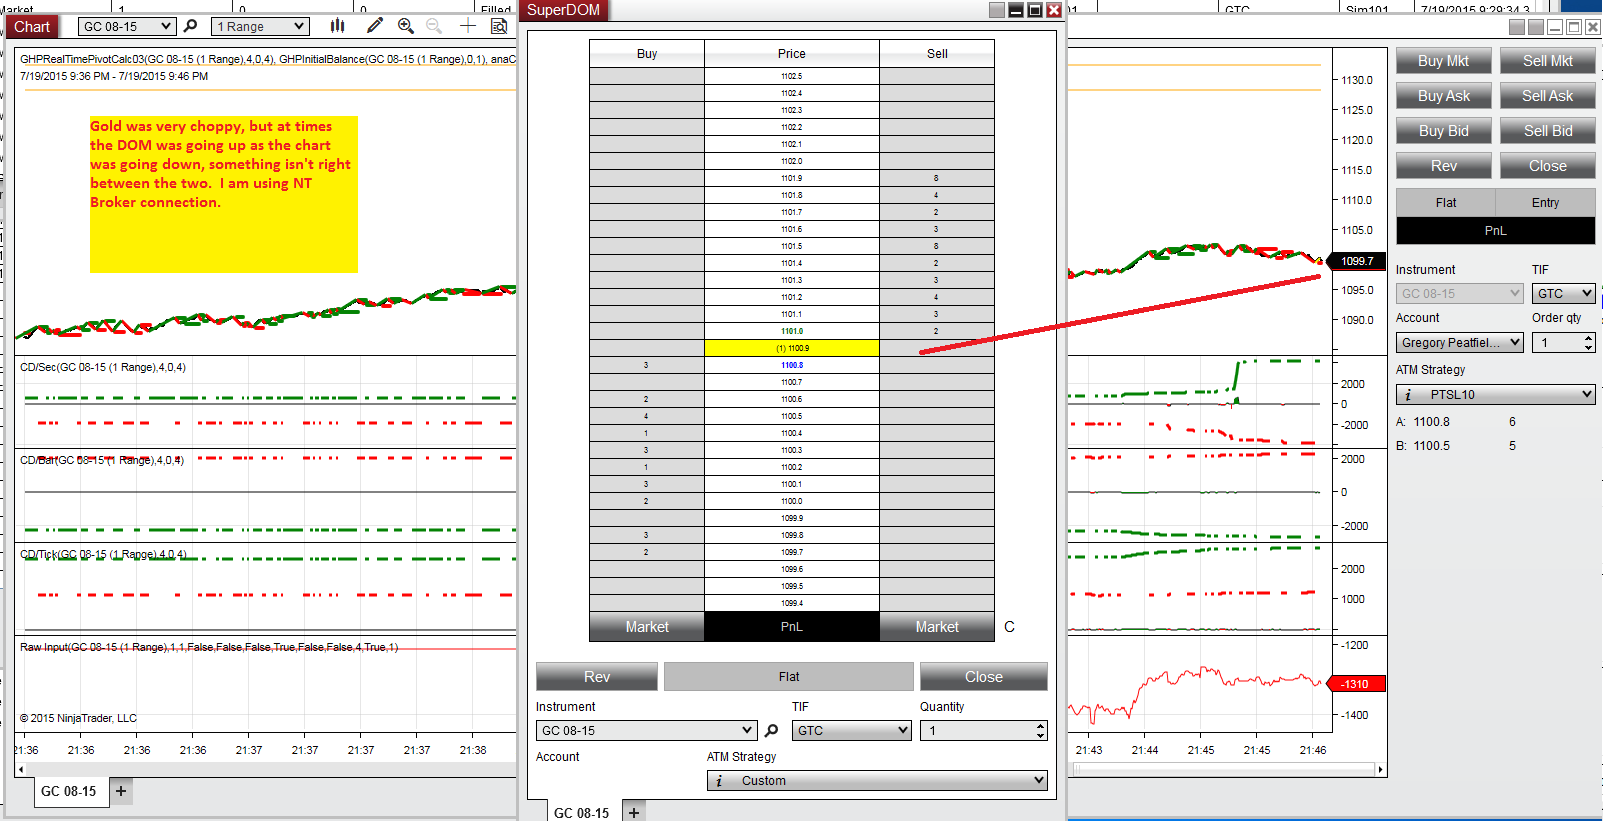Click info icon beside PTSL10 strategy
1603x821 pixels.
[1408, 395]
